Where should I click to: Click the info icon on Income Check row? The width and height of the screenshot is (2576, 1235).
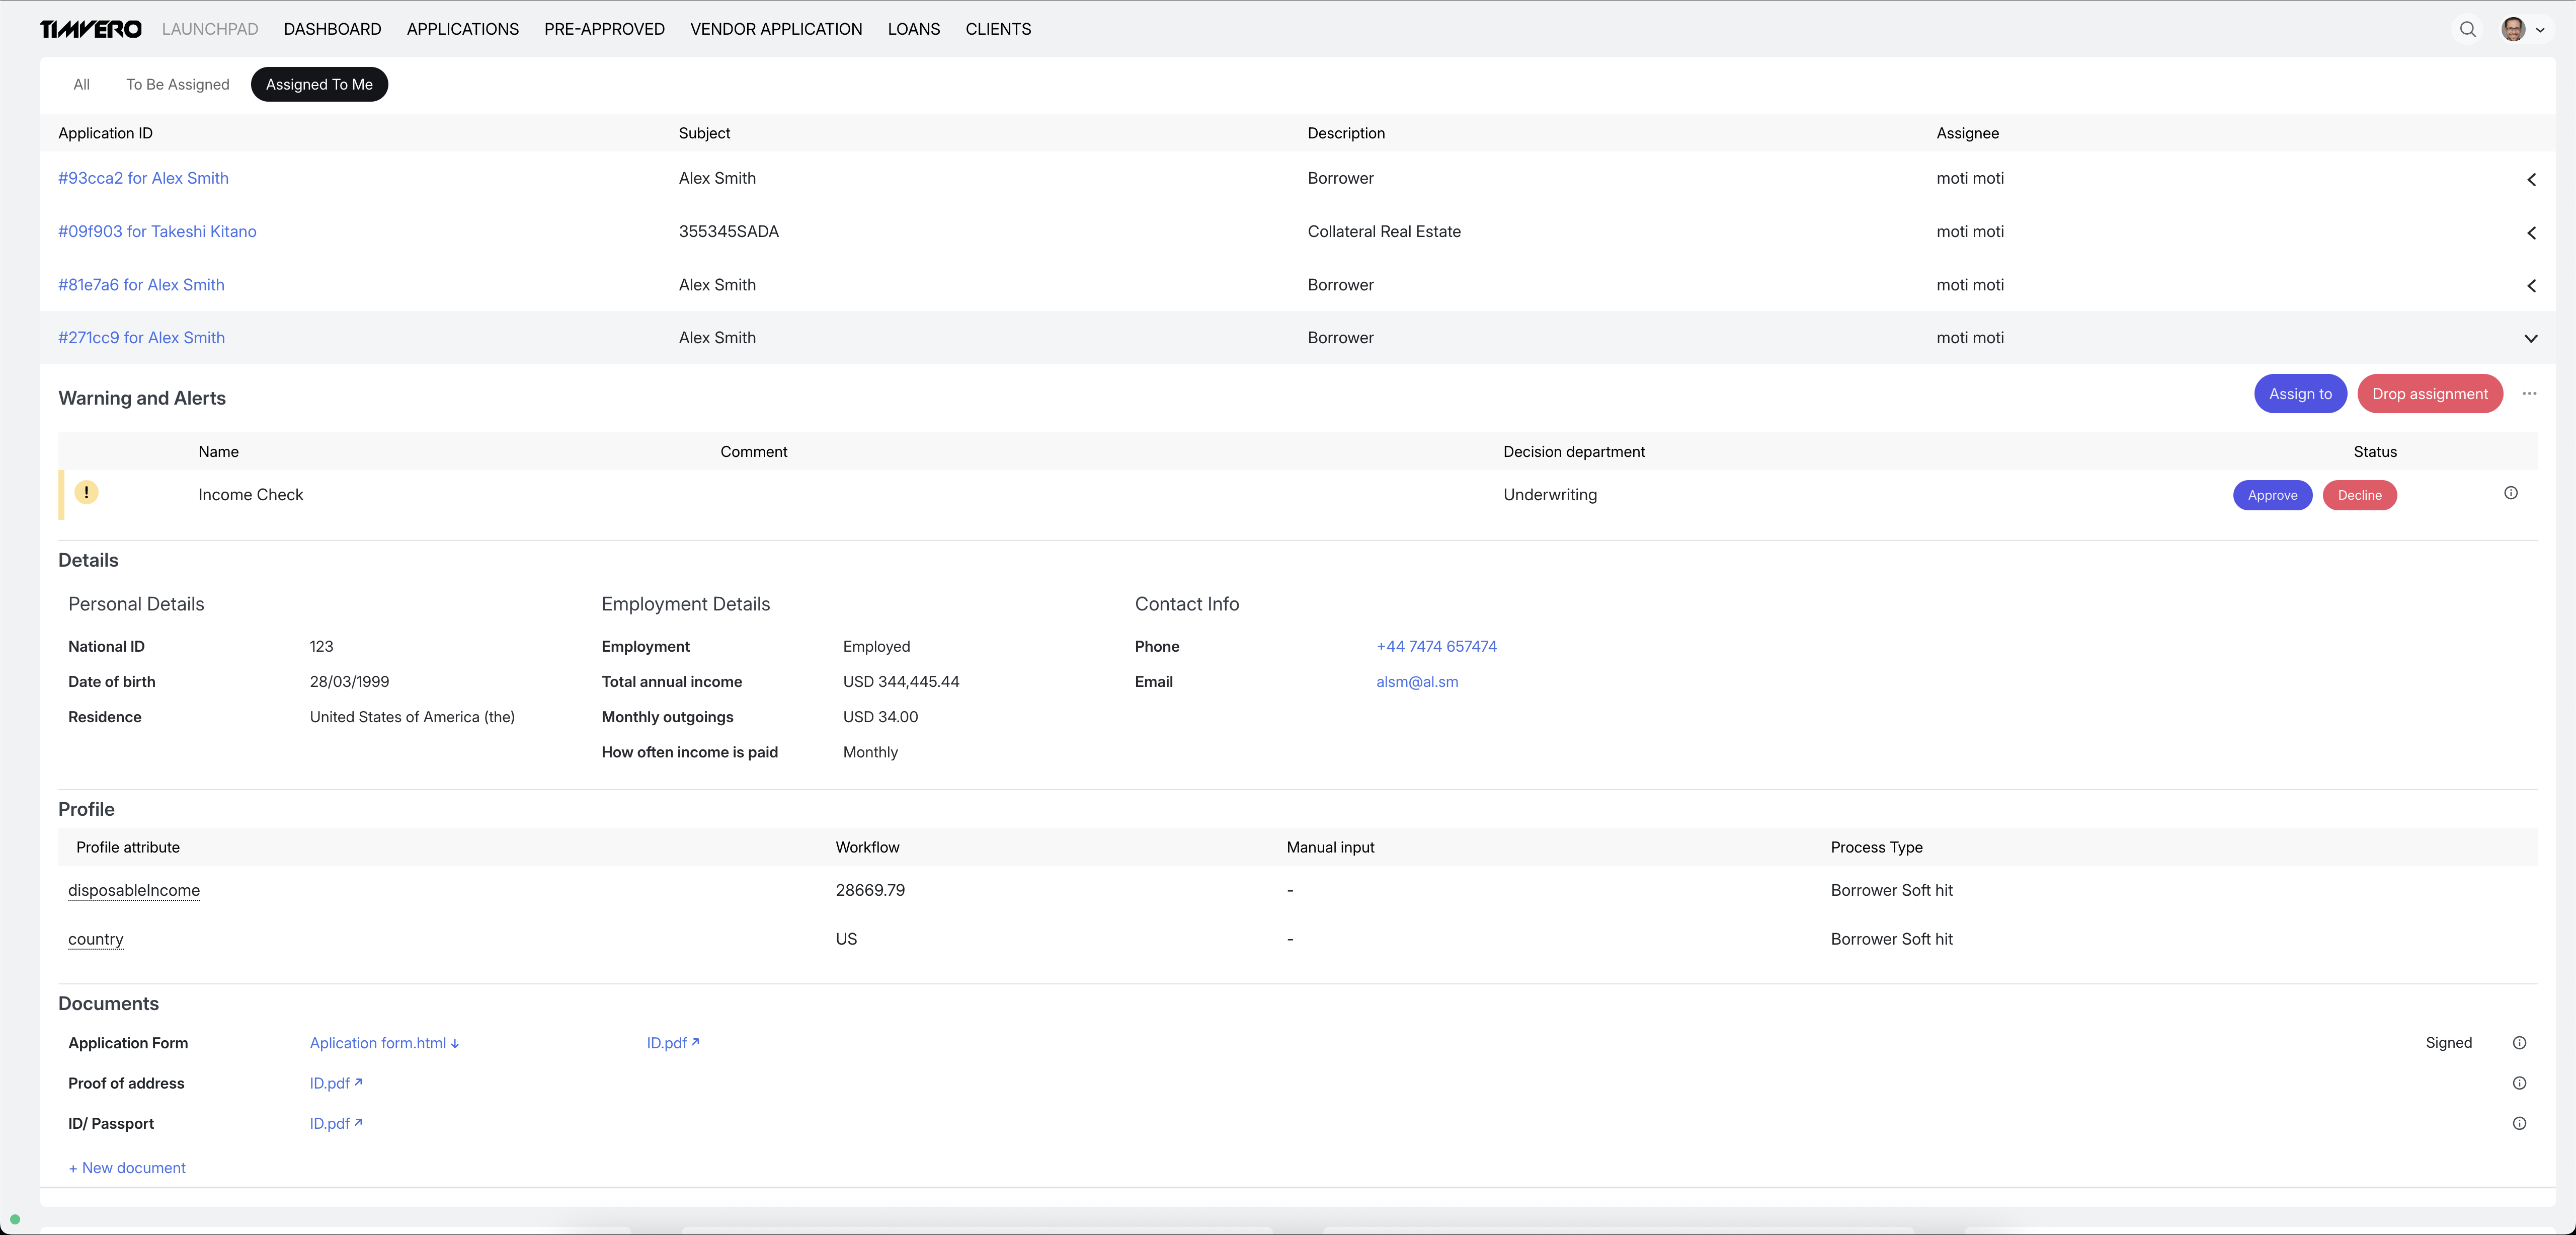[2510, 493]
